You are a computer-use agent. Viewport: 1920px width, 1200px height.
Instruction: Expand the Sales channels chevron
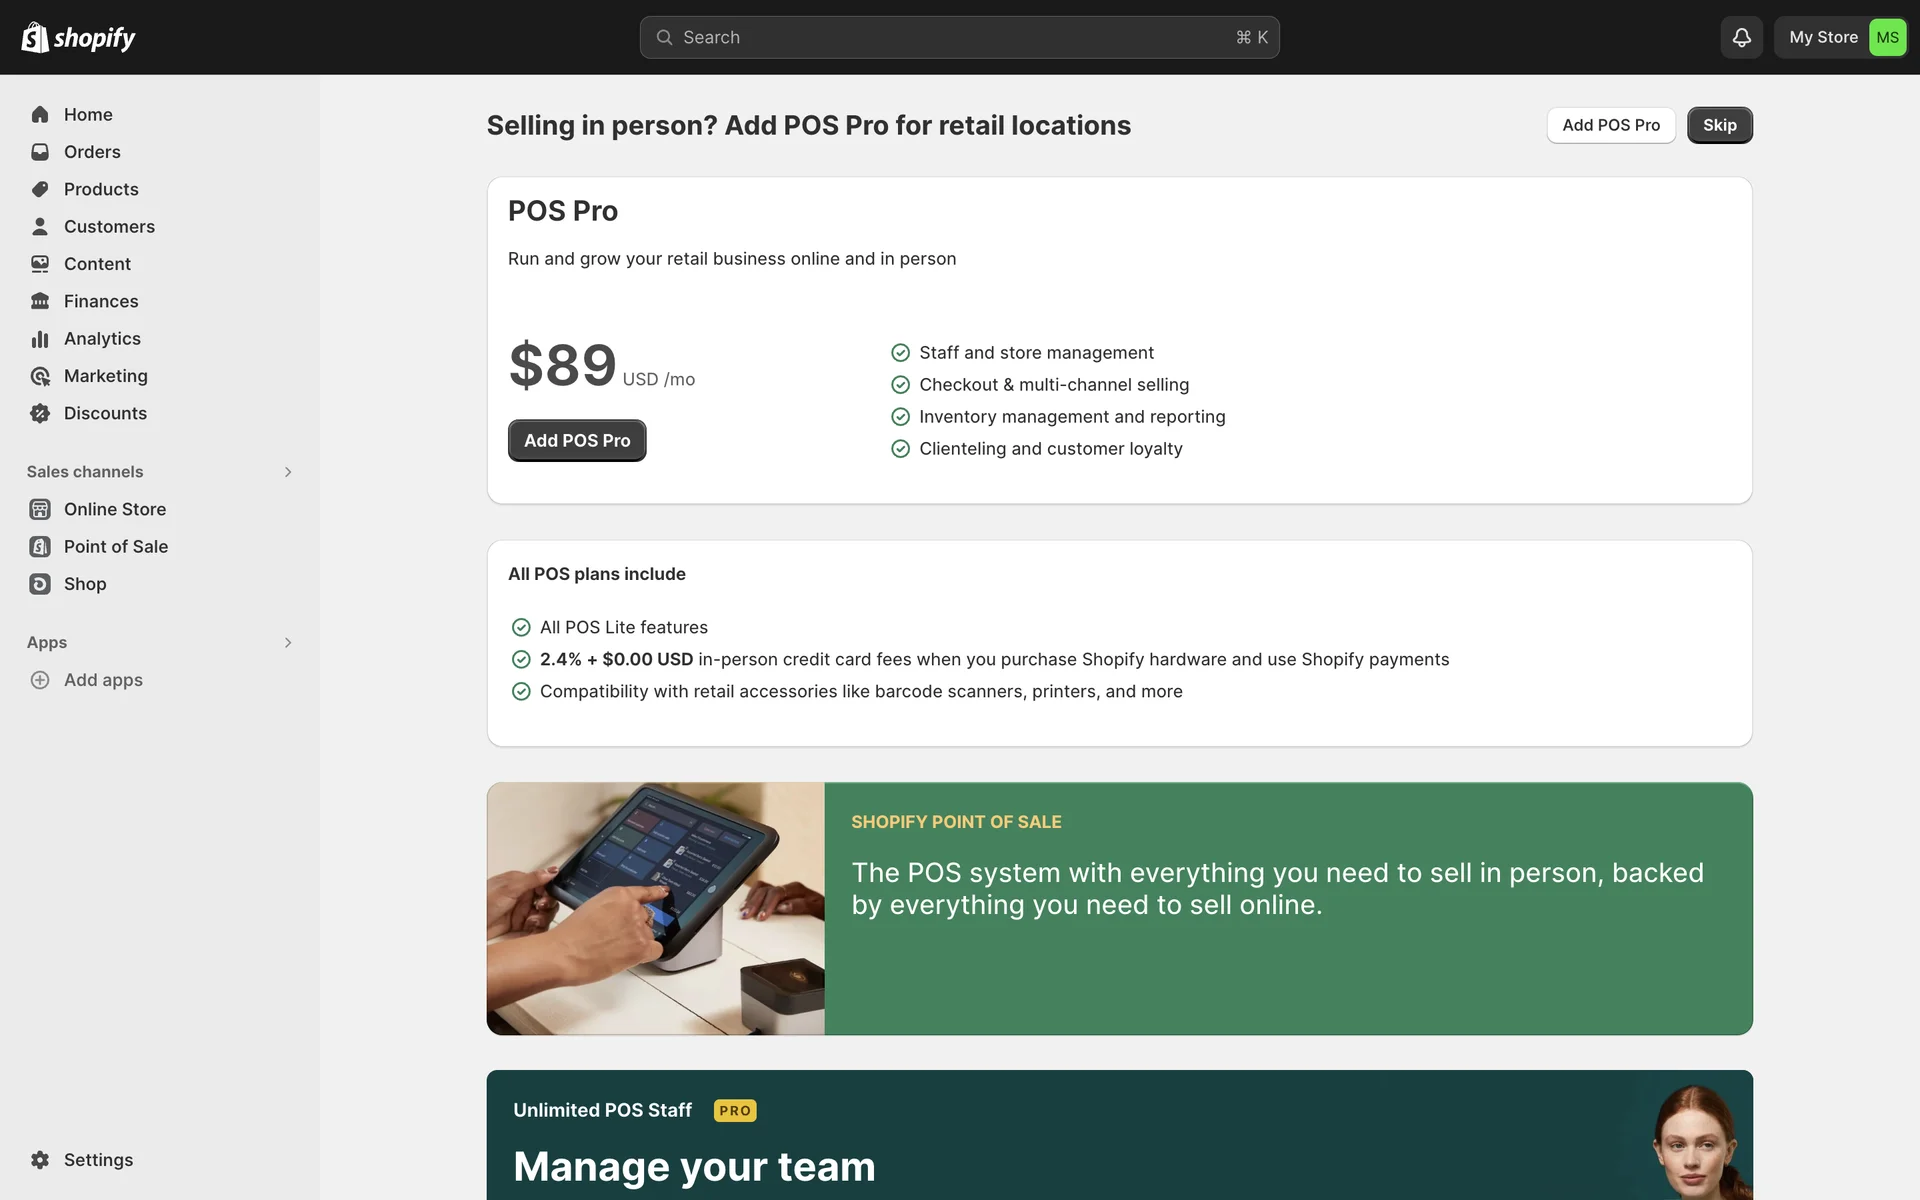pos(288,472)
